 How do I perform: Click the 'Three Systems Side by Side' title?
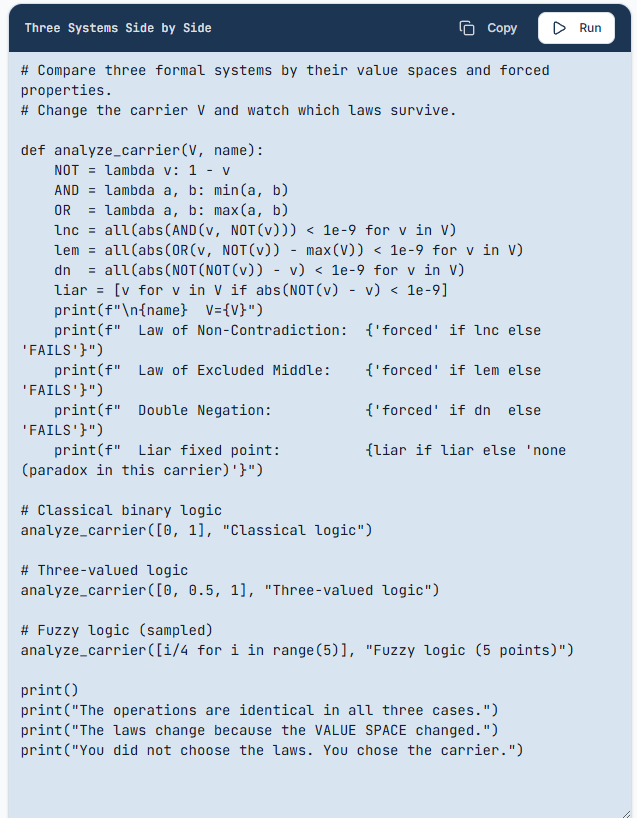[x=118, y=28]
